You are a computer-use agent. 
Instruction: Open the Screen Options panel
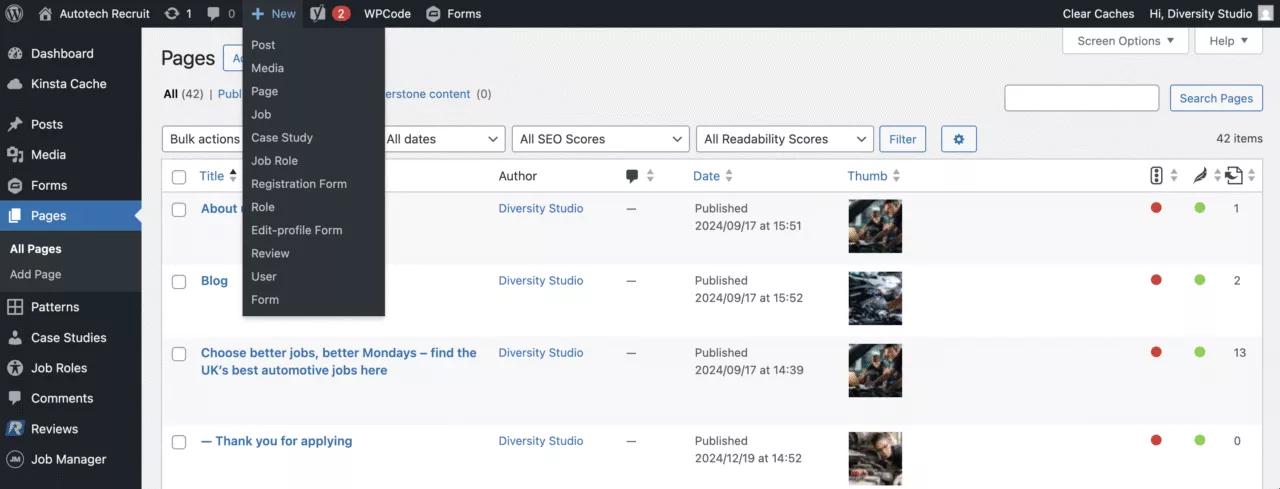[x=1125, y=41]
